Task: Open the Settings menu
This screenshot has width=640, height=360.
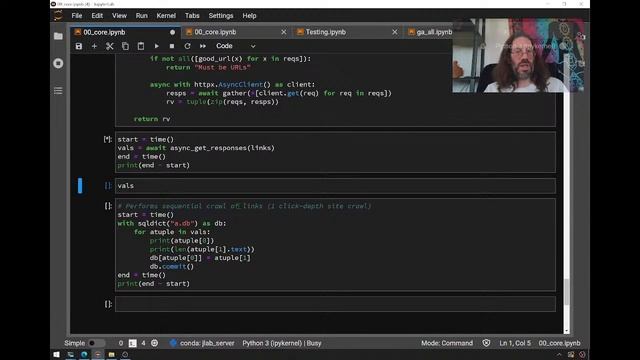Action: pyautogui.click(x=221, y=16)
